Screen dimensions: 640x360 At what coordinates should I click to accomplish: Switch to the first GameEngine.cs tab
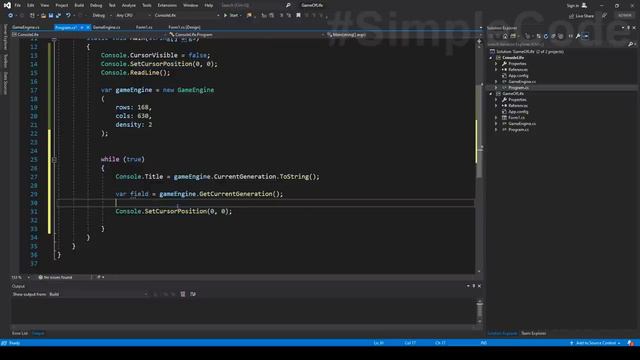click(x=26, y=27)
